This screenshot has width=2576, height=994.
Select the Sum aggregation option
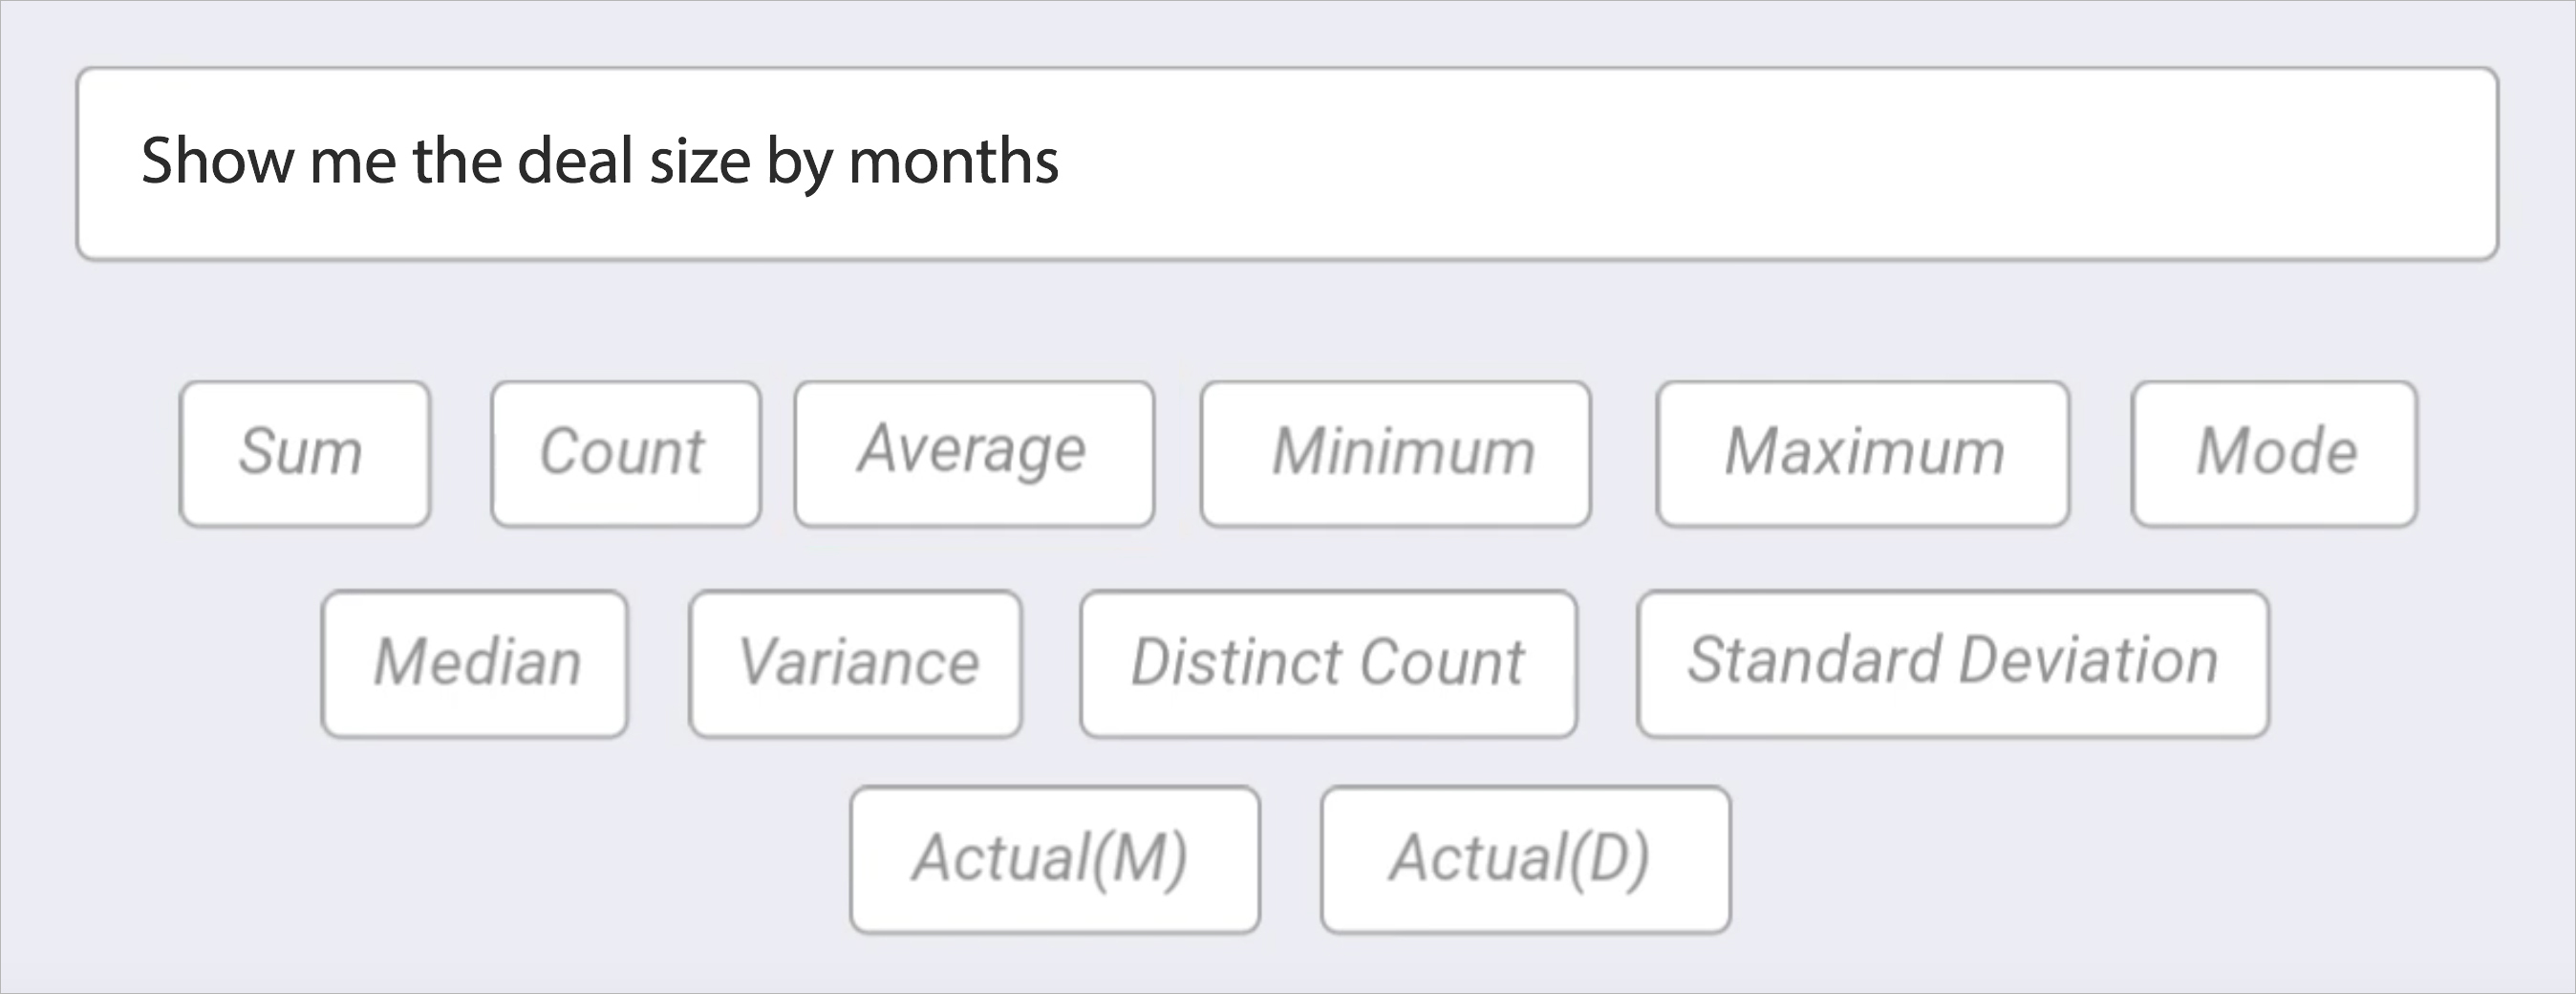point(305,453)
